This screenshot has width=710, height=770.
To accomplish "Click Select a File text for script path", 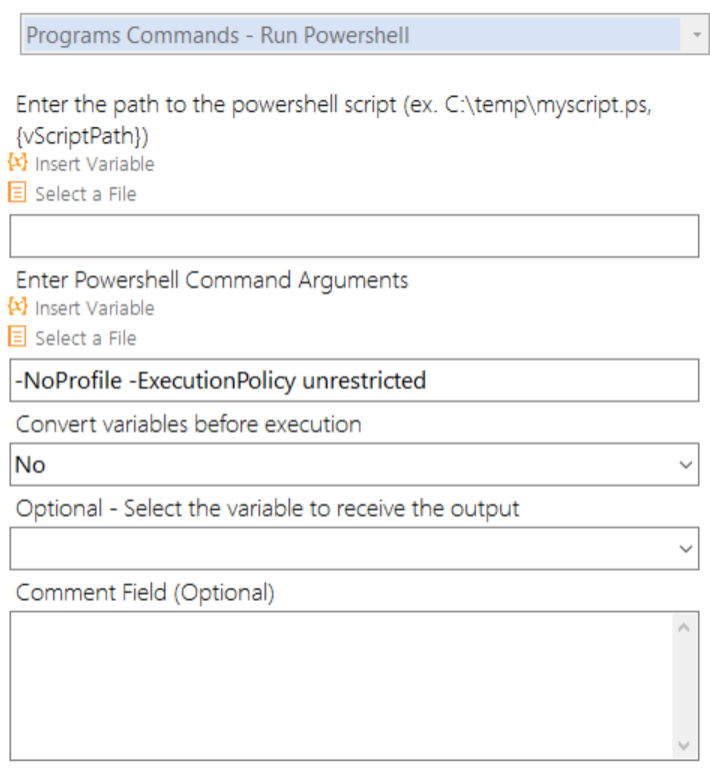I will [x=86, y=194].
